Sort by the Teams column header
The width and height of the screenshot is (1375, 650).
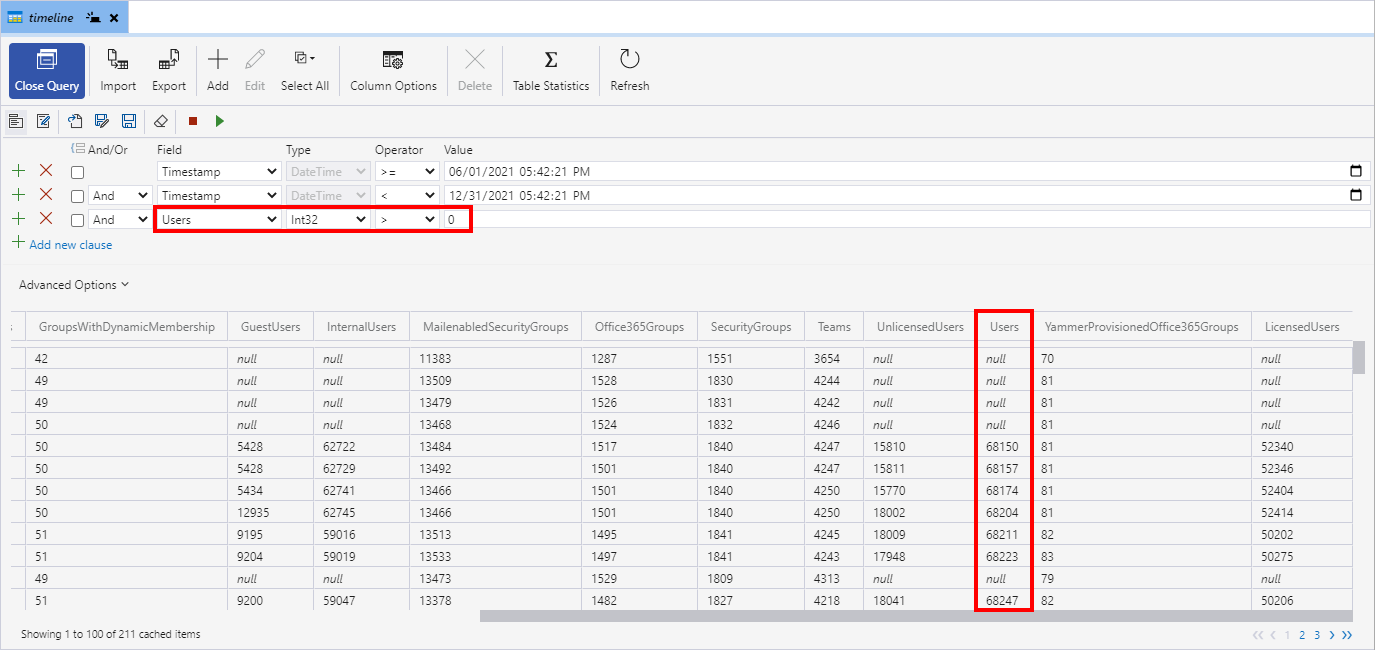pyautogui.click(x=834, y=327)
